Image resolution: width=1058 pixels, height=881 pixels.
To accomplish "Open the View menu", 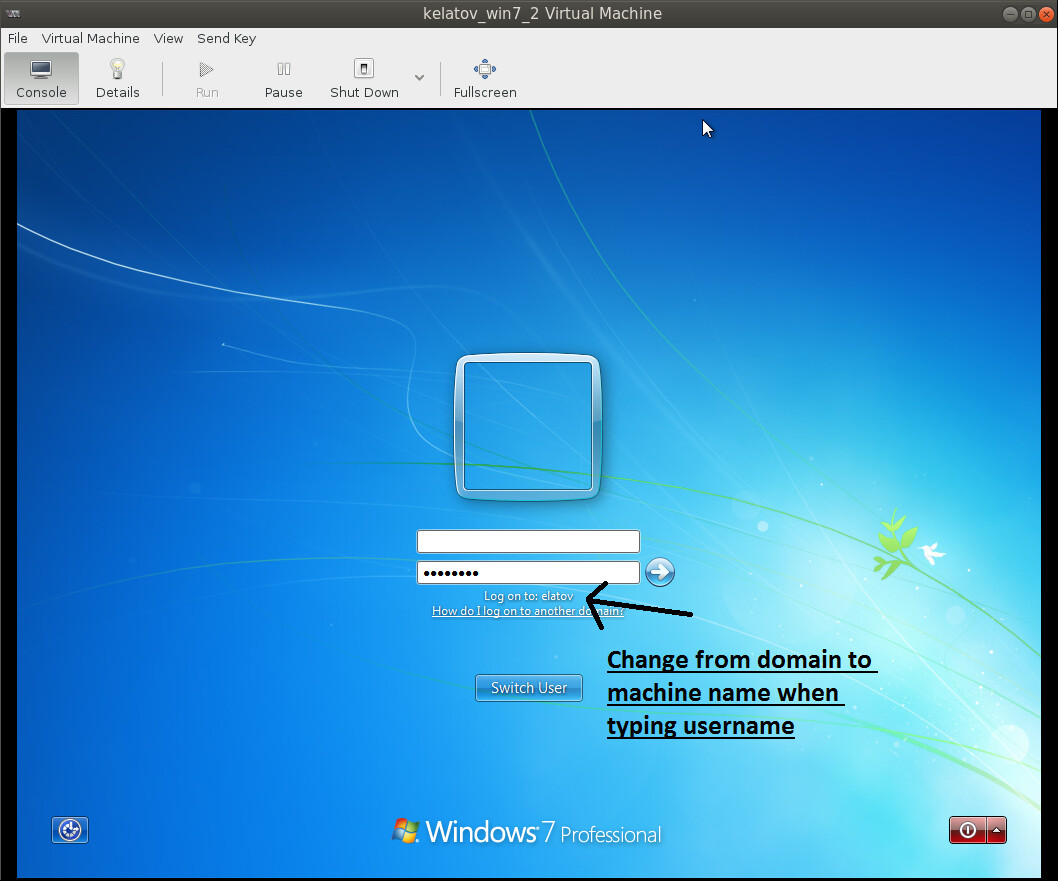I will click(x=168, y=38).
